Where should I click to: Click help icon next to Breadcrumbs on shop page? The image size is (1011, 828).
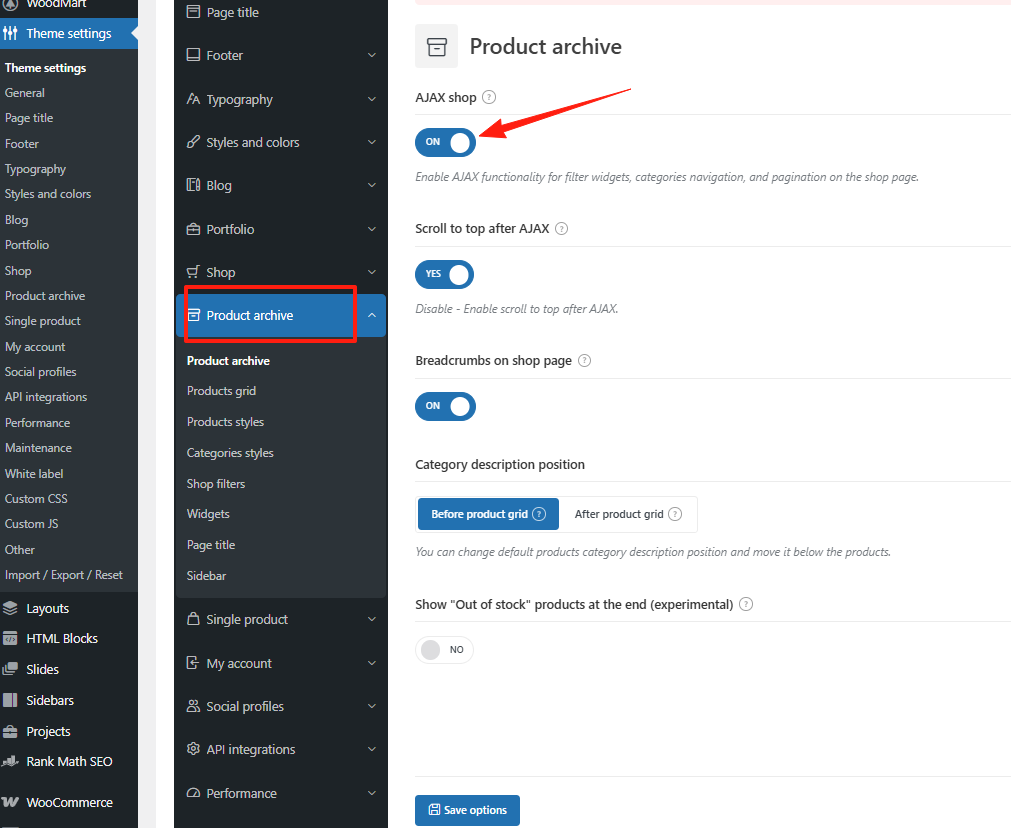coord(585,360)
